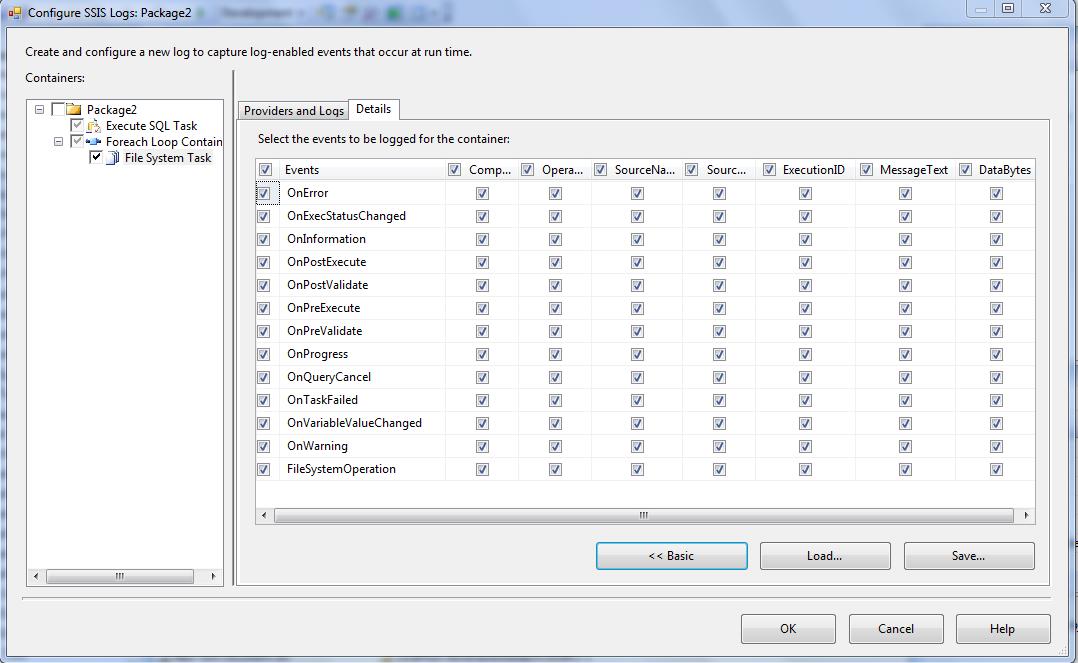Click the Execute SQL Task icon
This screenshot has height=663, width=1078.
94,126
